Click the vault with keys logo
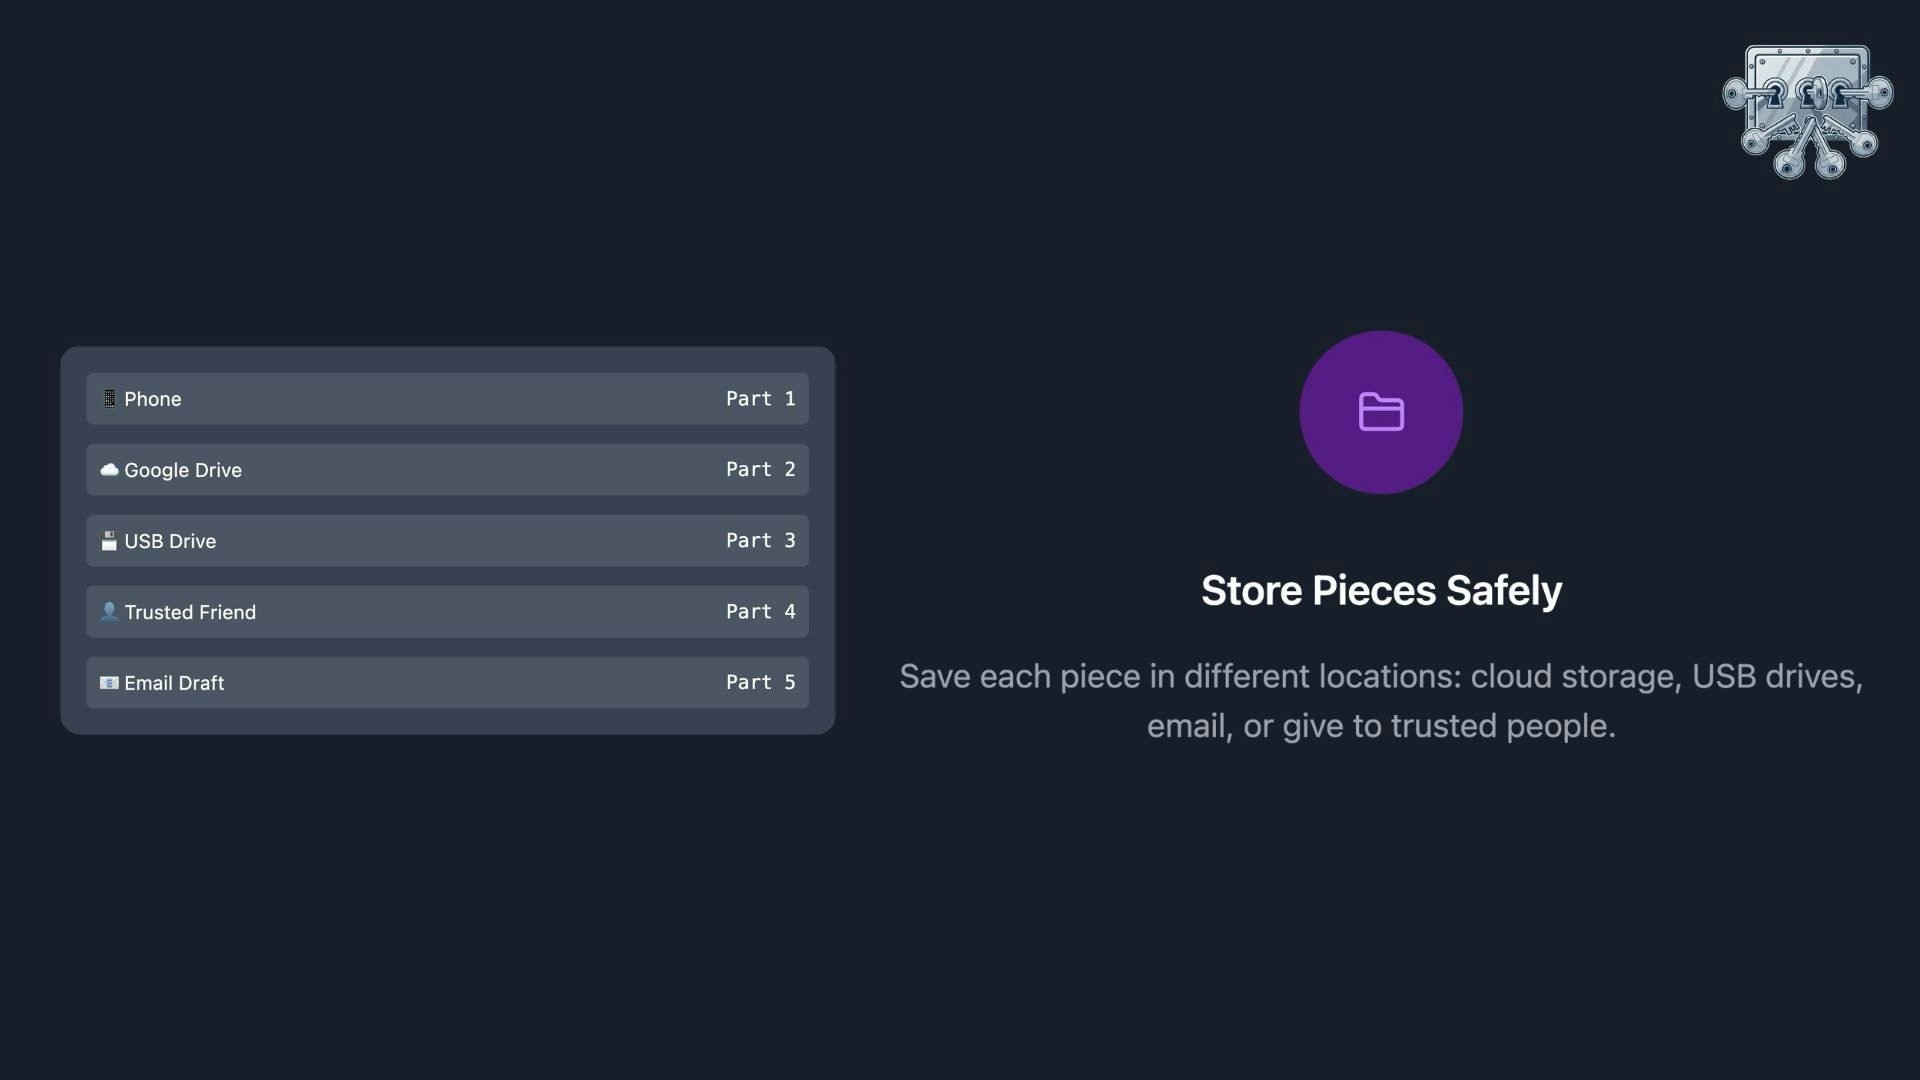The height and width of the screenshot is (1080, 1920). tap(1807, 112)
